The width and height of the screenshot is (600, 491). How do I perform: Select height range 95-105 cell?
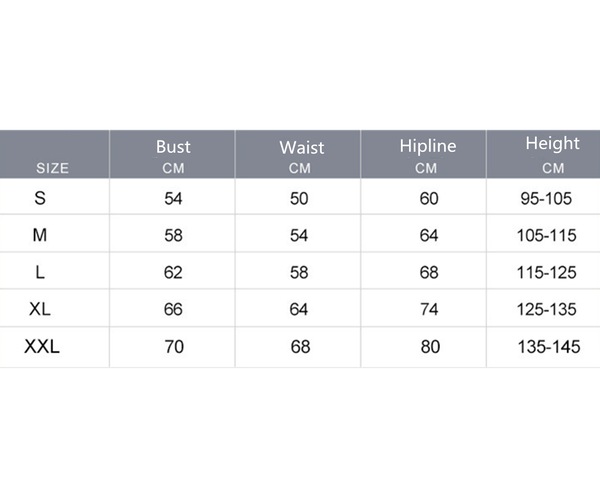point(546,199)
